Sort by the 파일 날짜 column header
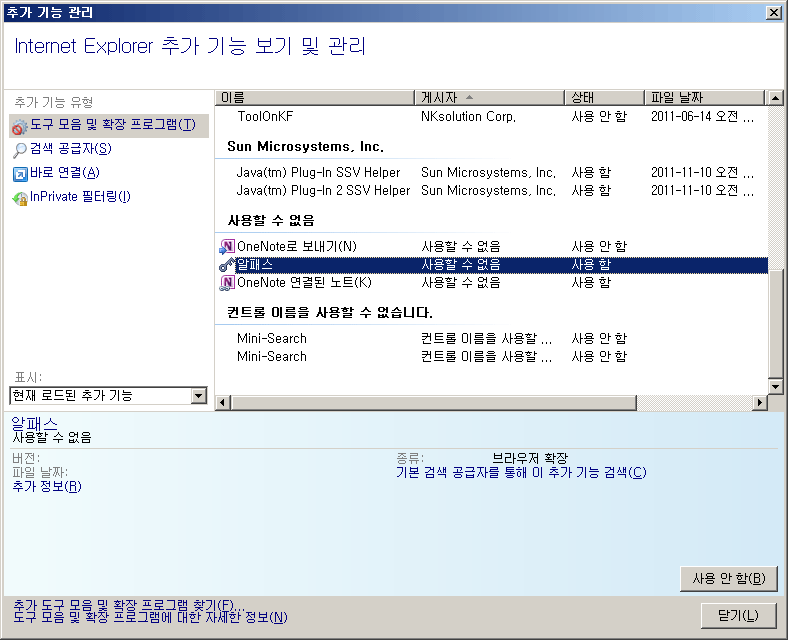 point(704,97)
